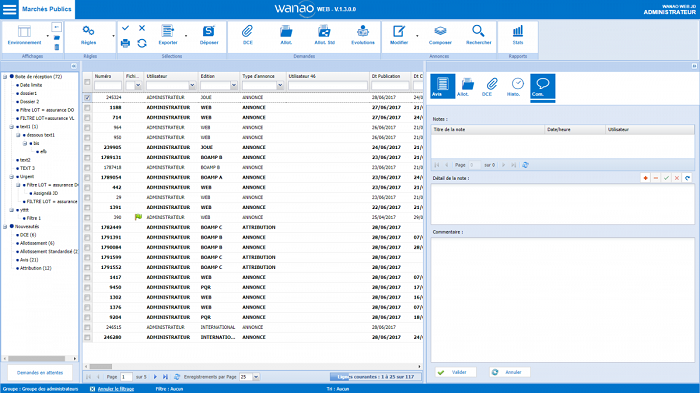Cancel note with the red X icon
700x393 pixels.
(x=677, y=178)
